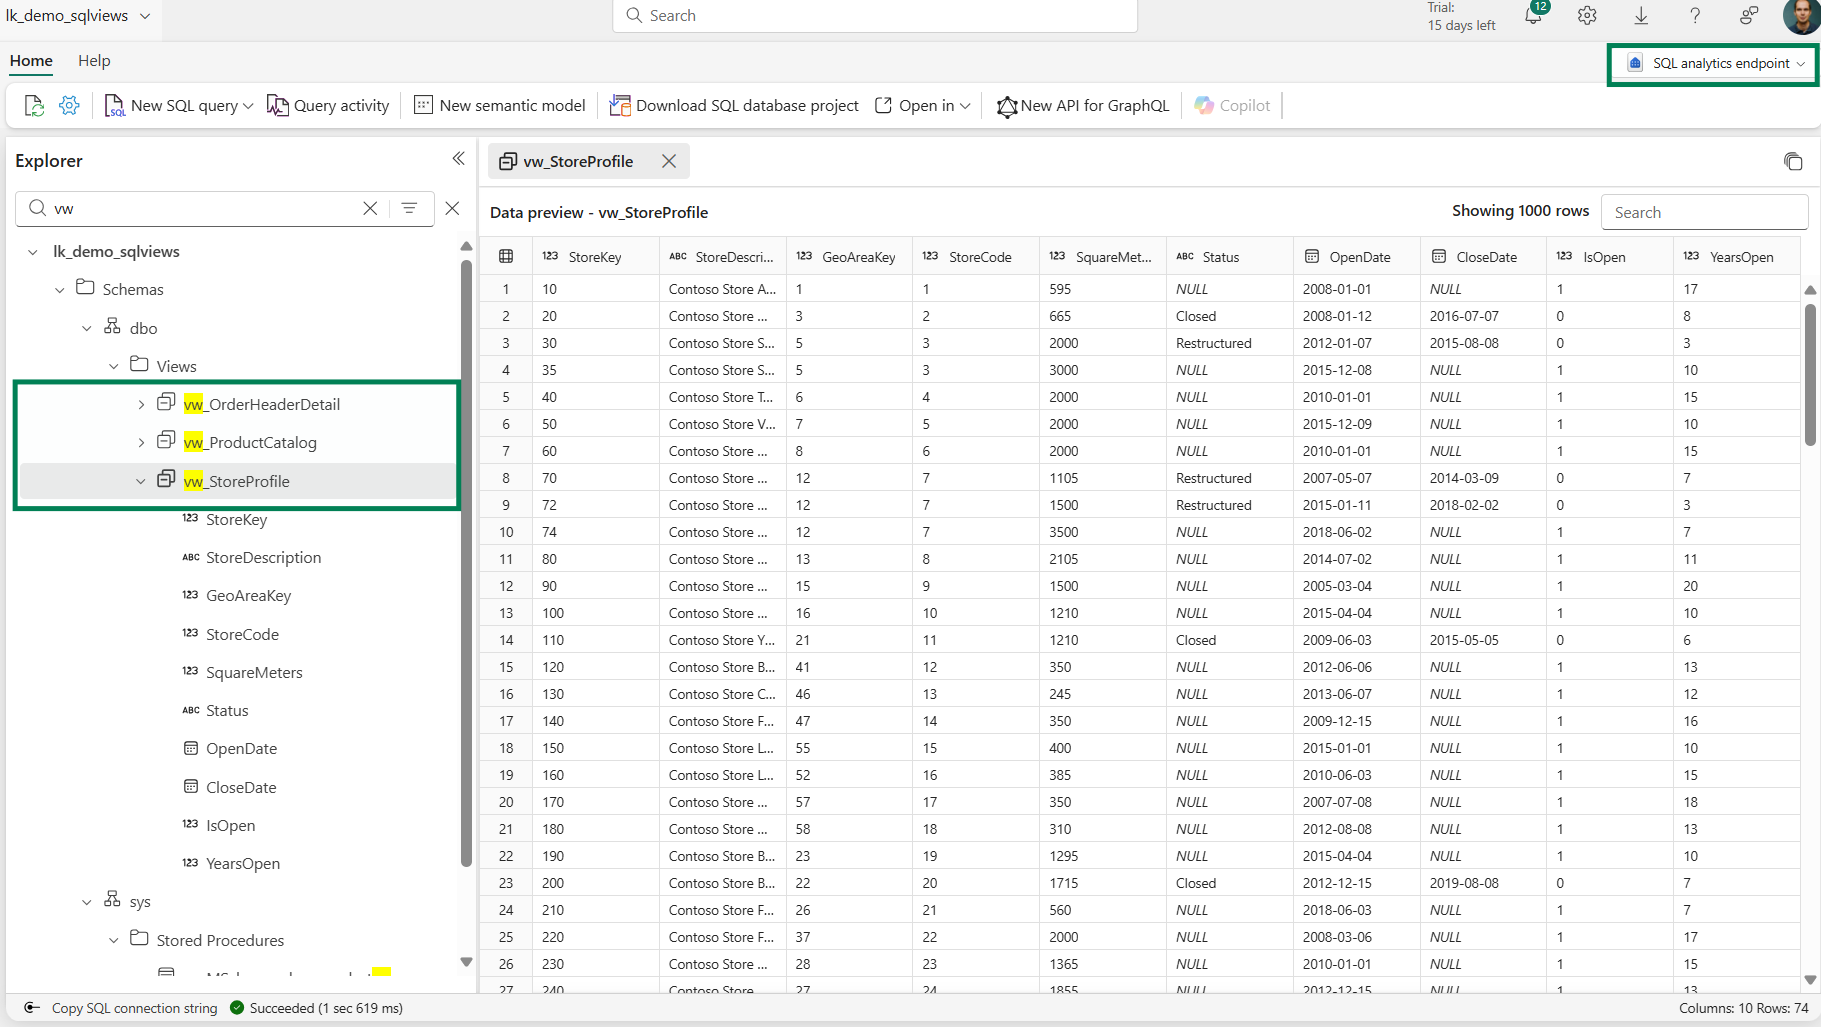The width and height of the screenshot is (1821, 1027).
Task: Collapse the Stored Procedures folder
Action: tap(114, 941)
